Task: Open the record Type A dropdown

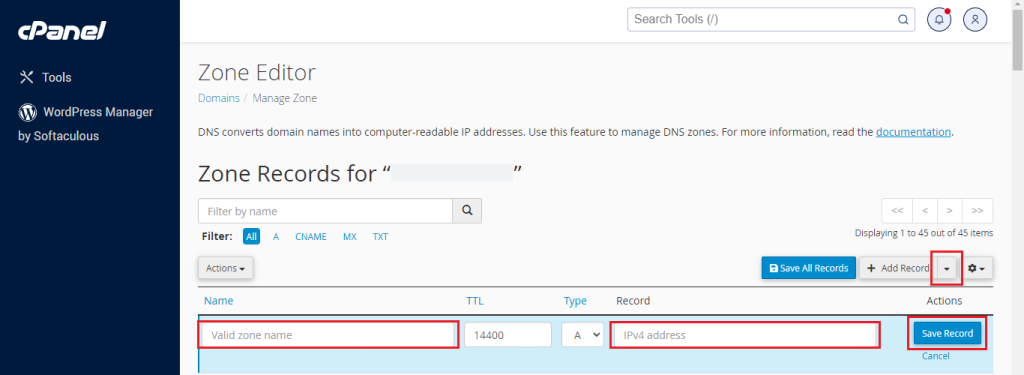Action: tap(583, 334)
